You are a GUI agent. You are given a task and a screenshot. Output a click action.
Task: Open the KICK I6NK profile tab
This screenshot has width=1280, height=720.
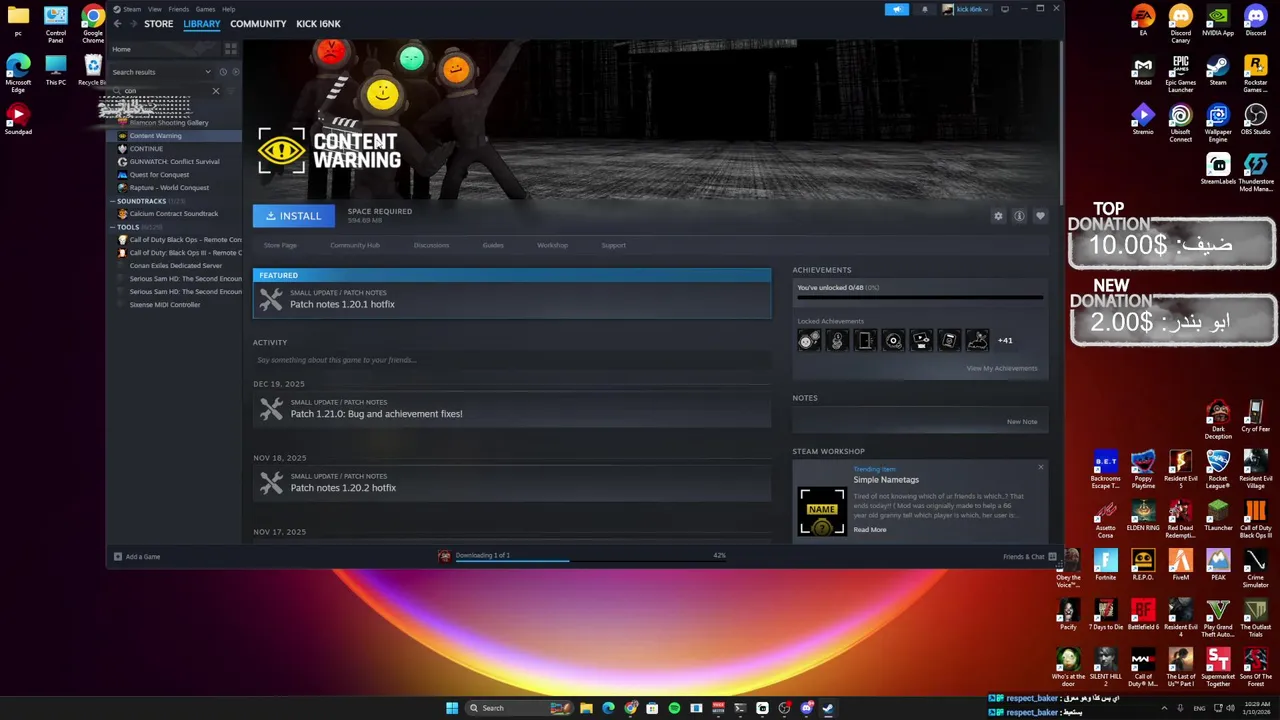[318, 24]
